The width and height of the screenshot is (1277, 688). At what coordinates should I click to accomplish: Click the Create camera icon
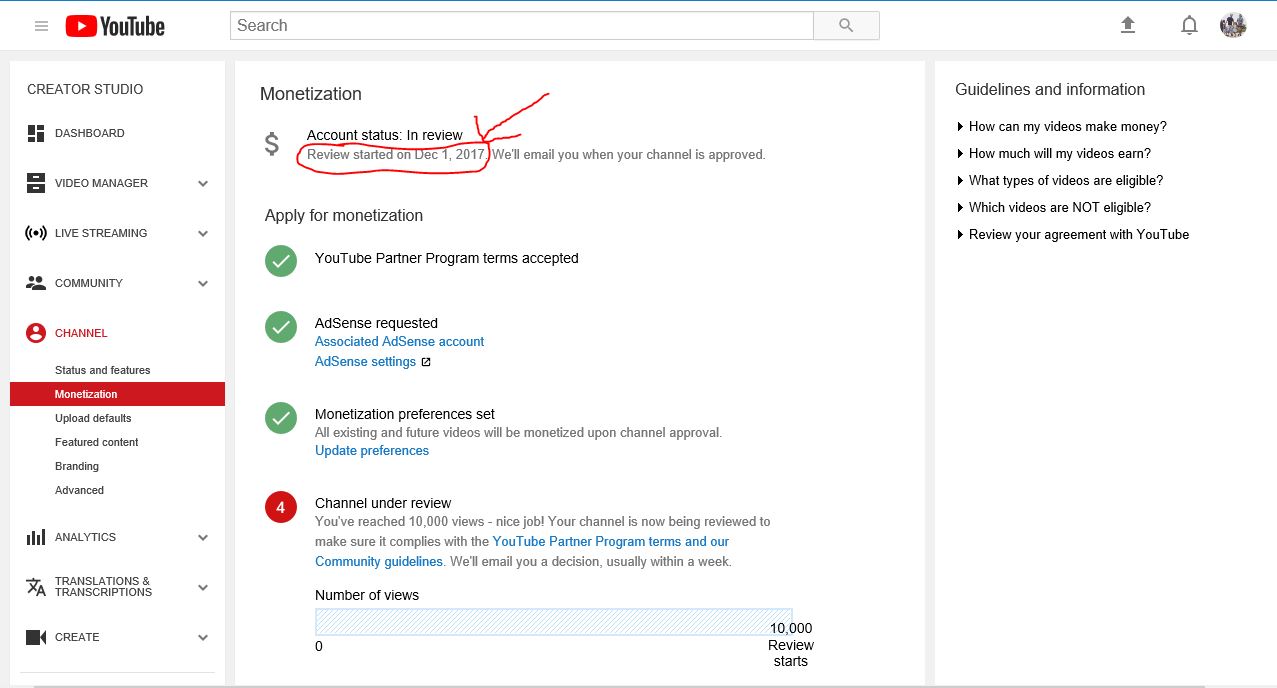pyautogui.click(x=36, y=637)
